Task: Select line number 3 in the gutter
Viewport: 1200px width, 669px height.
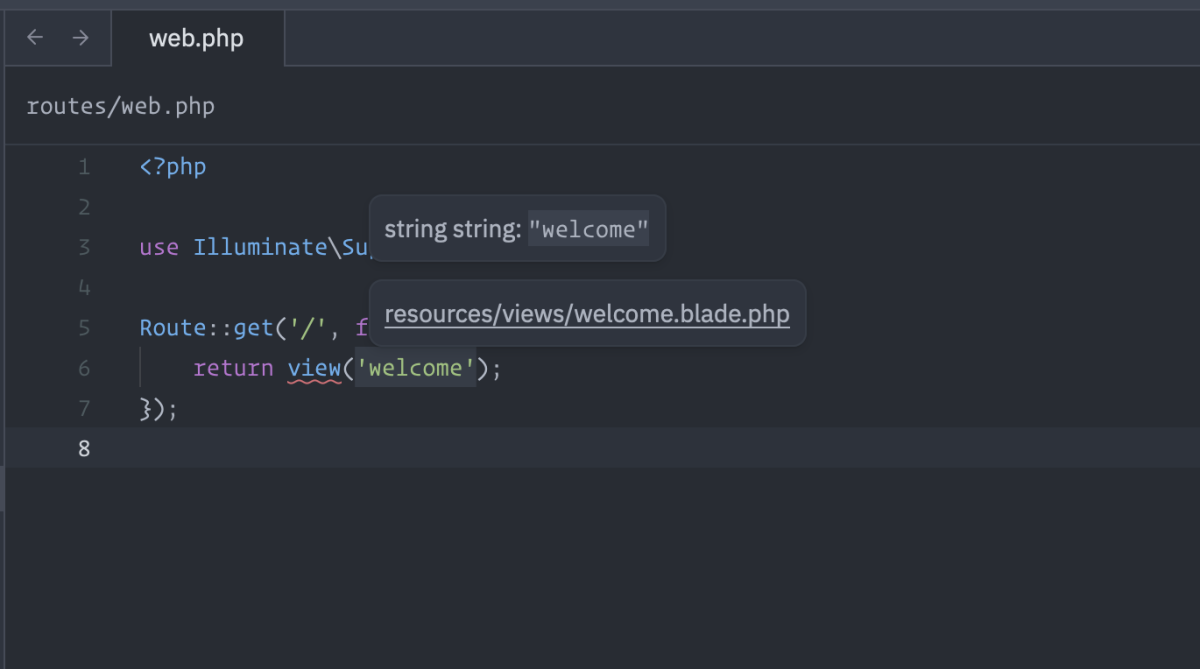Action: point(84,247)
